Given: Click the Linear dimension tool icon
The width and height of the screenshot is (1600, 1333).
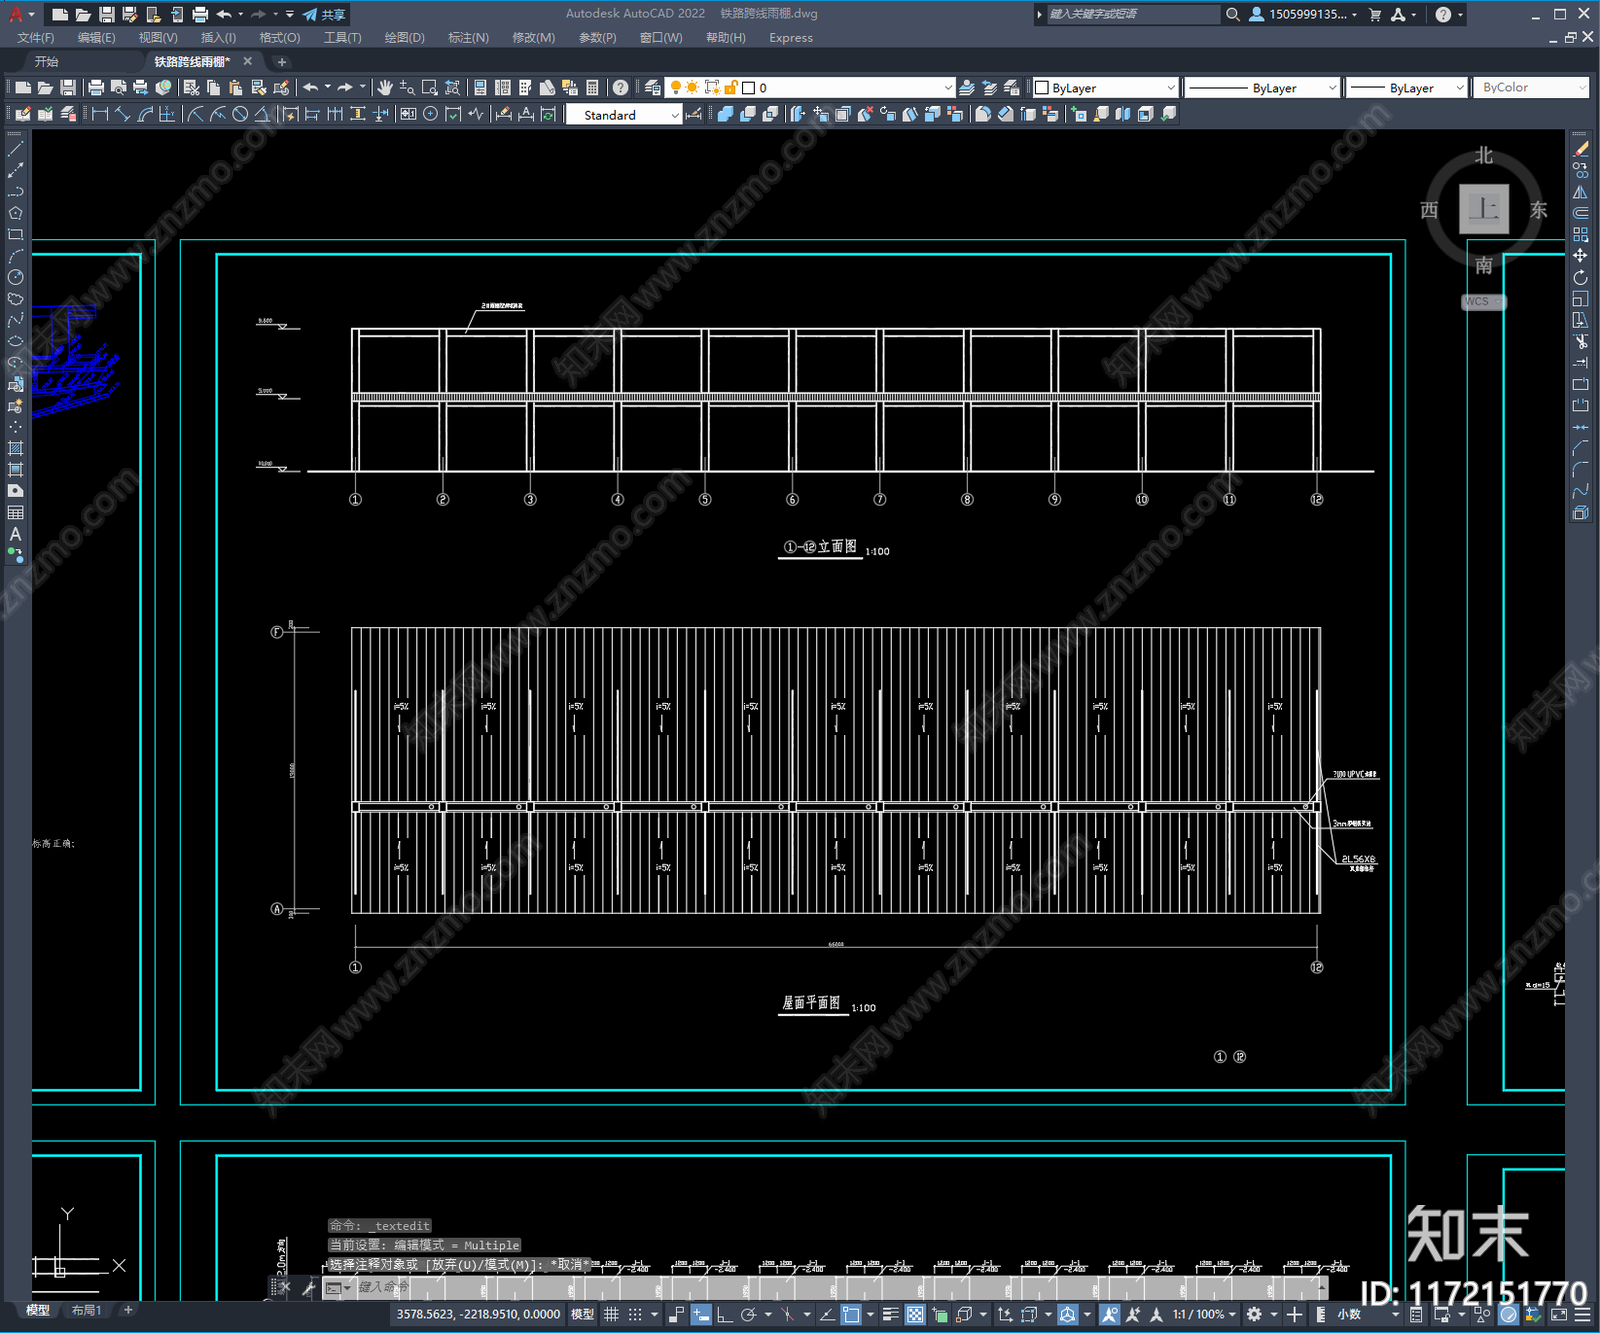Looking at the screenshot, I should coord(99,114).
